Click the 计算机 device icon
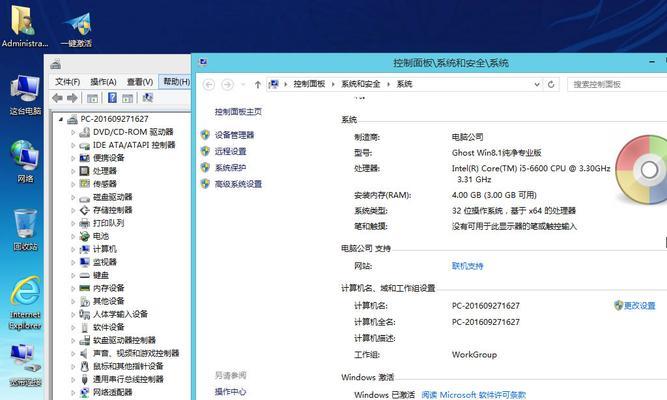667x400 pixels. point(85,249)
